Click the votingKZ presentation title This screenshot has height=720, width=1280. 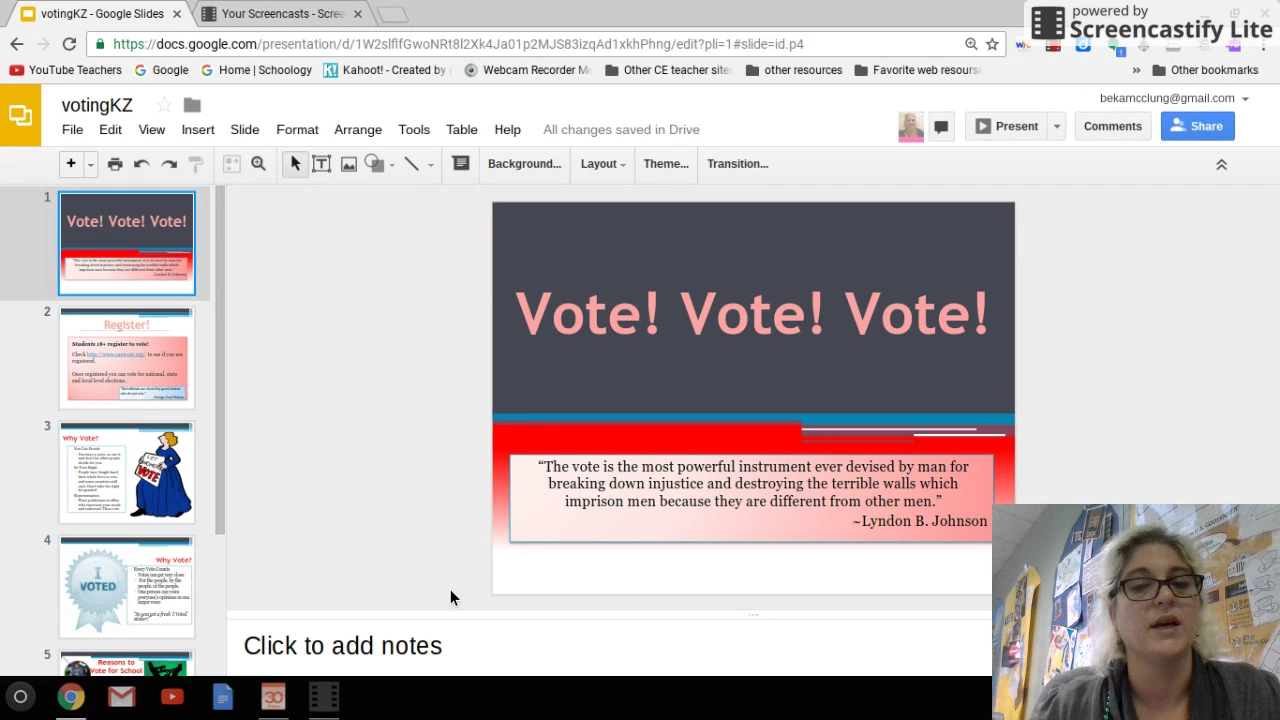(x=97, y=105)
